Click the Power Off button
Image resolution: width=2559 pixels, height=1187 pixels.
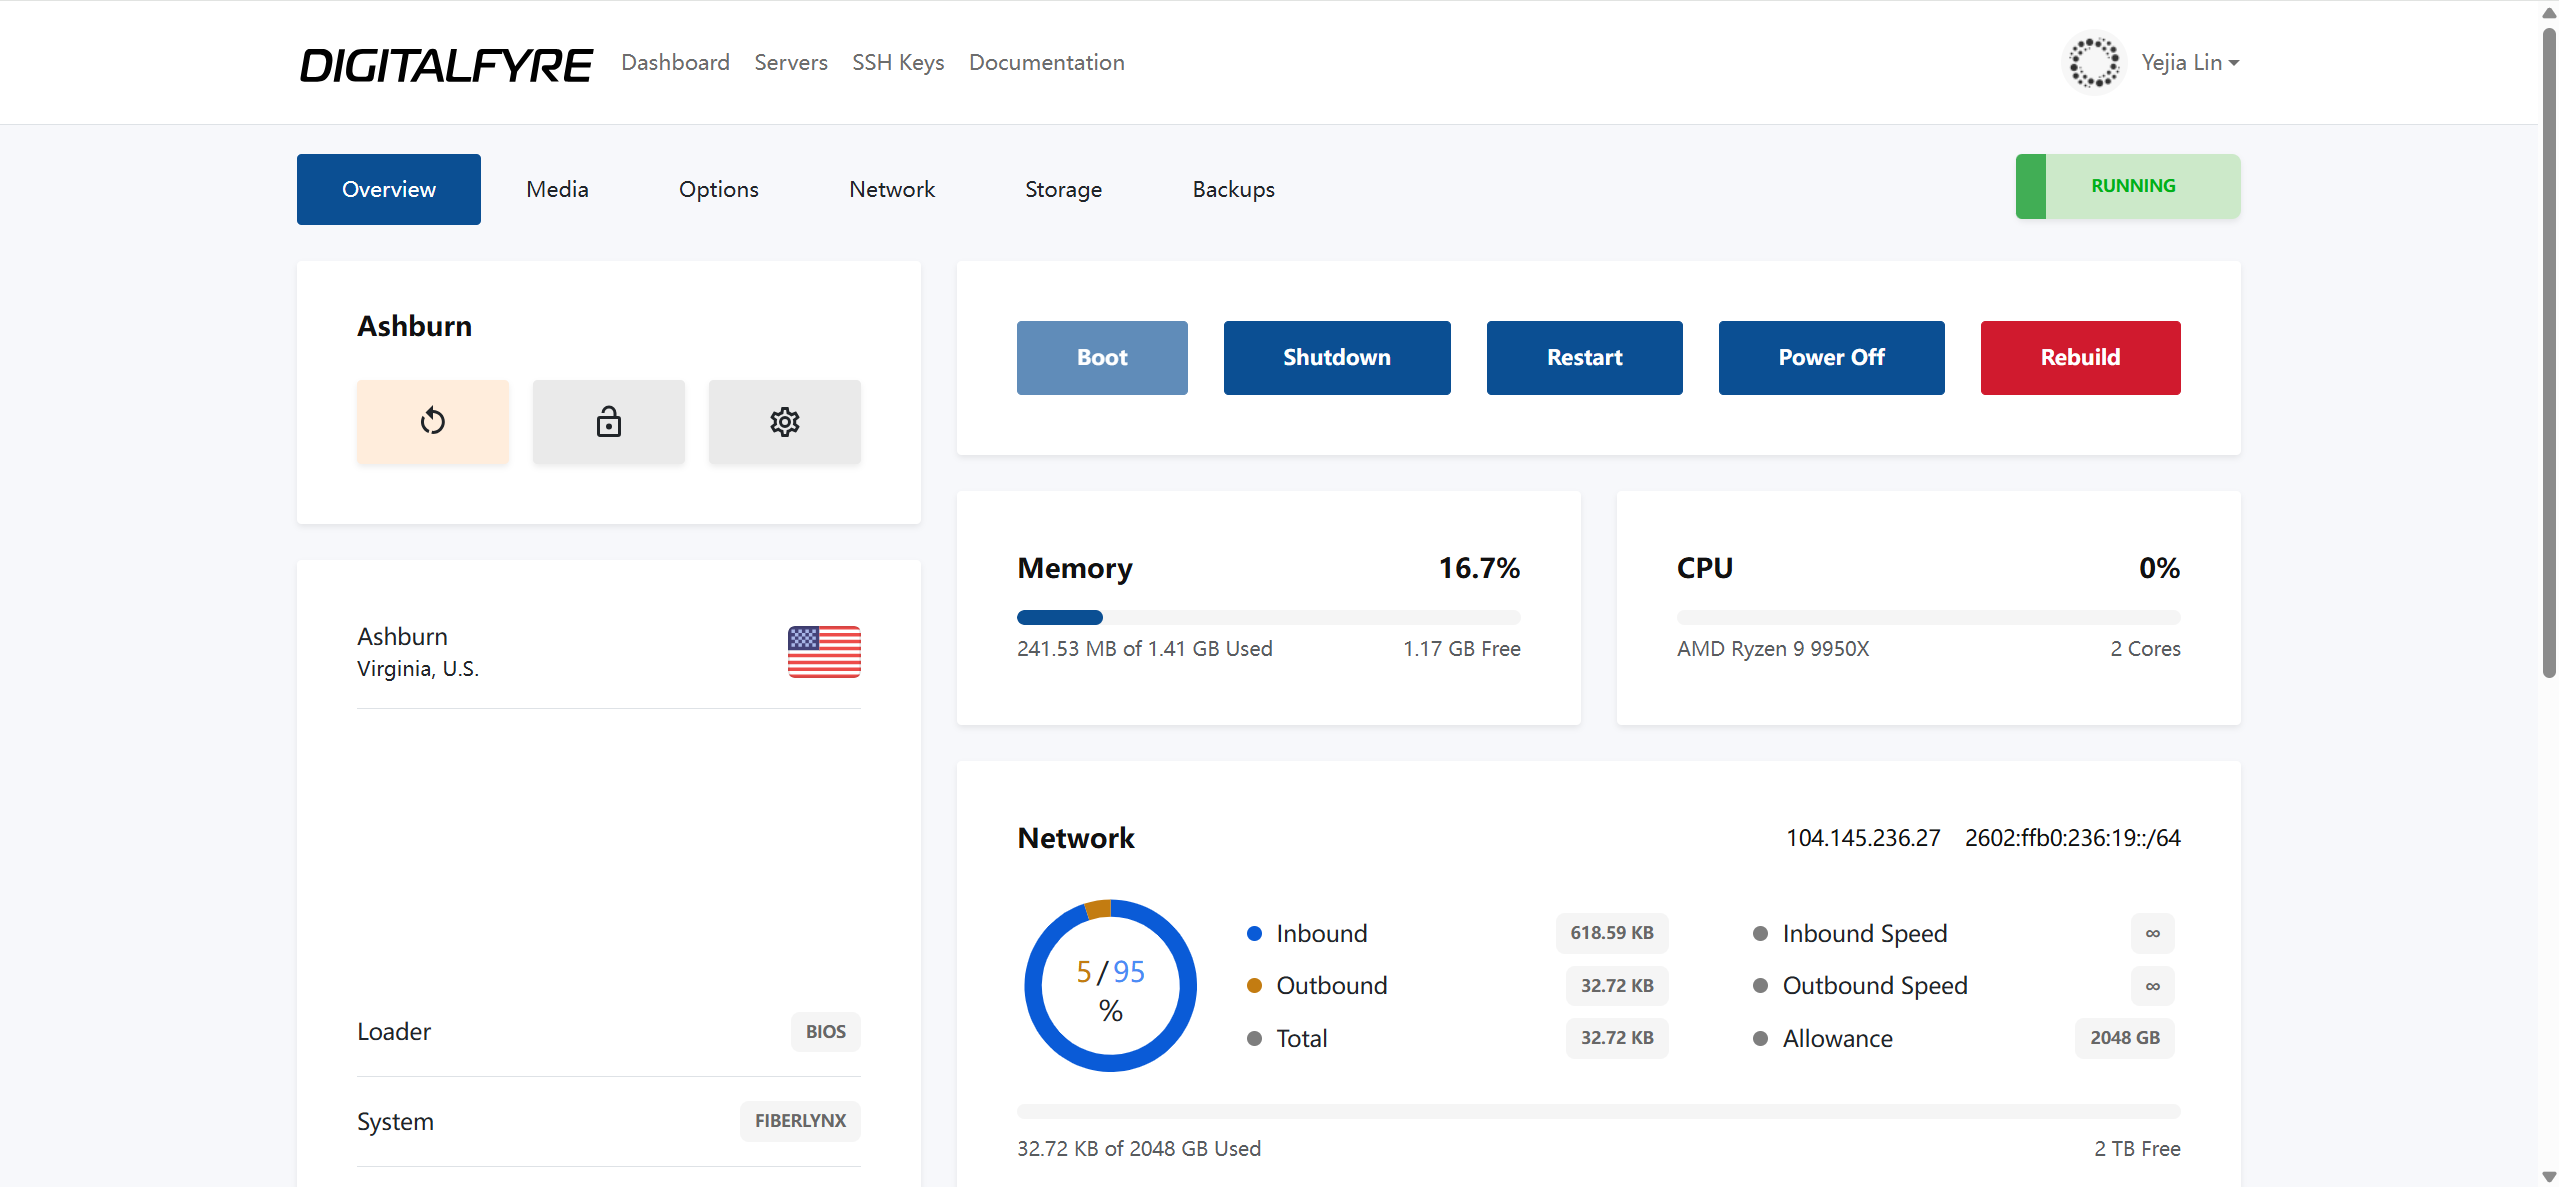click(1832, 358)
